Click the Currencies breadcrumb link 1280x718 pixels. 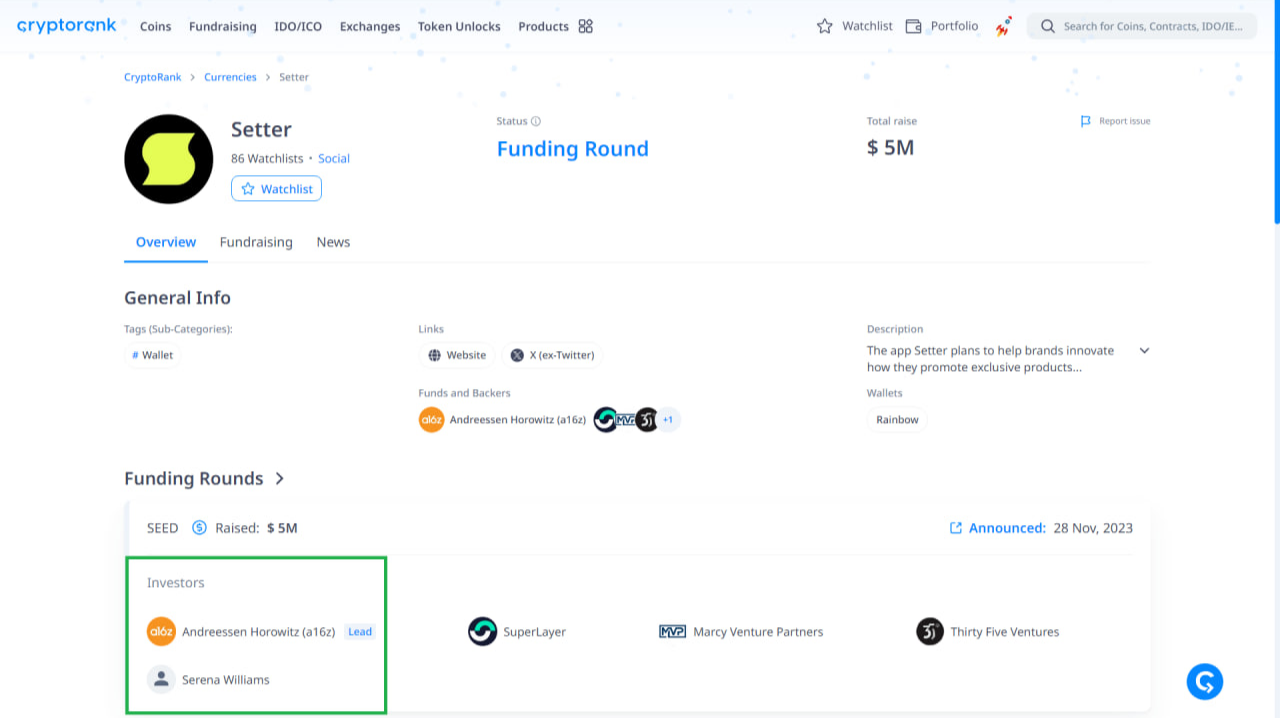point(230,77)
